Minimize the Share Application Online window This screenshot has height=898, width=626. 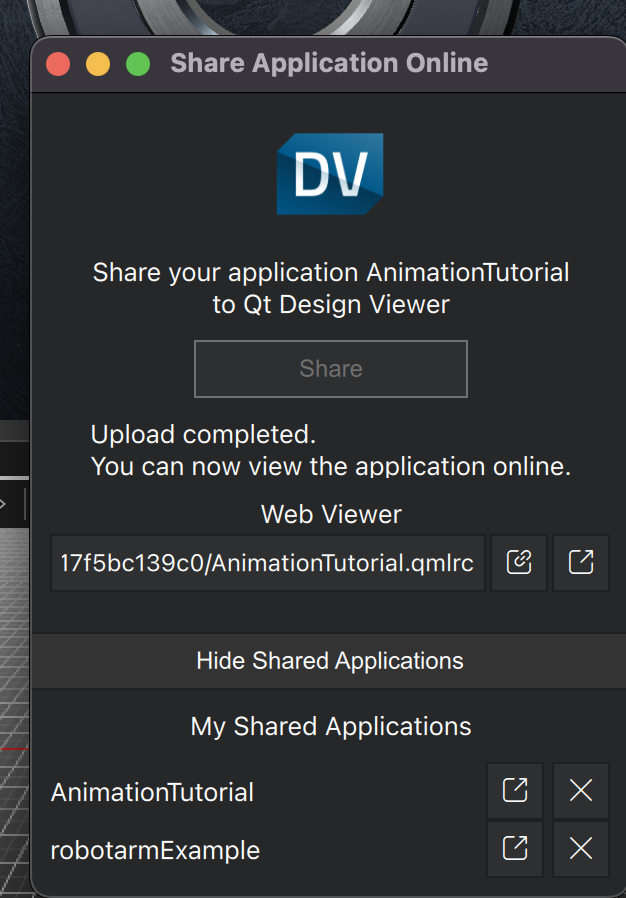click(x=98, y=64)
